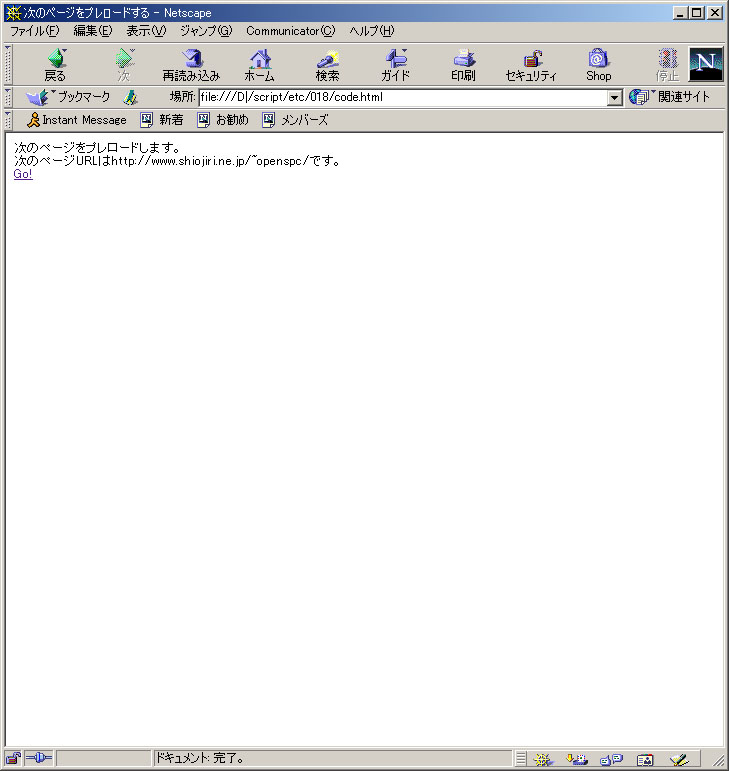Minimize the Netscape window
The width and height of the screenshot is (729, 771).
pos(680,13)
